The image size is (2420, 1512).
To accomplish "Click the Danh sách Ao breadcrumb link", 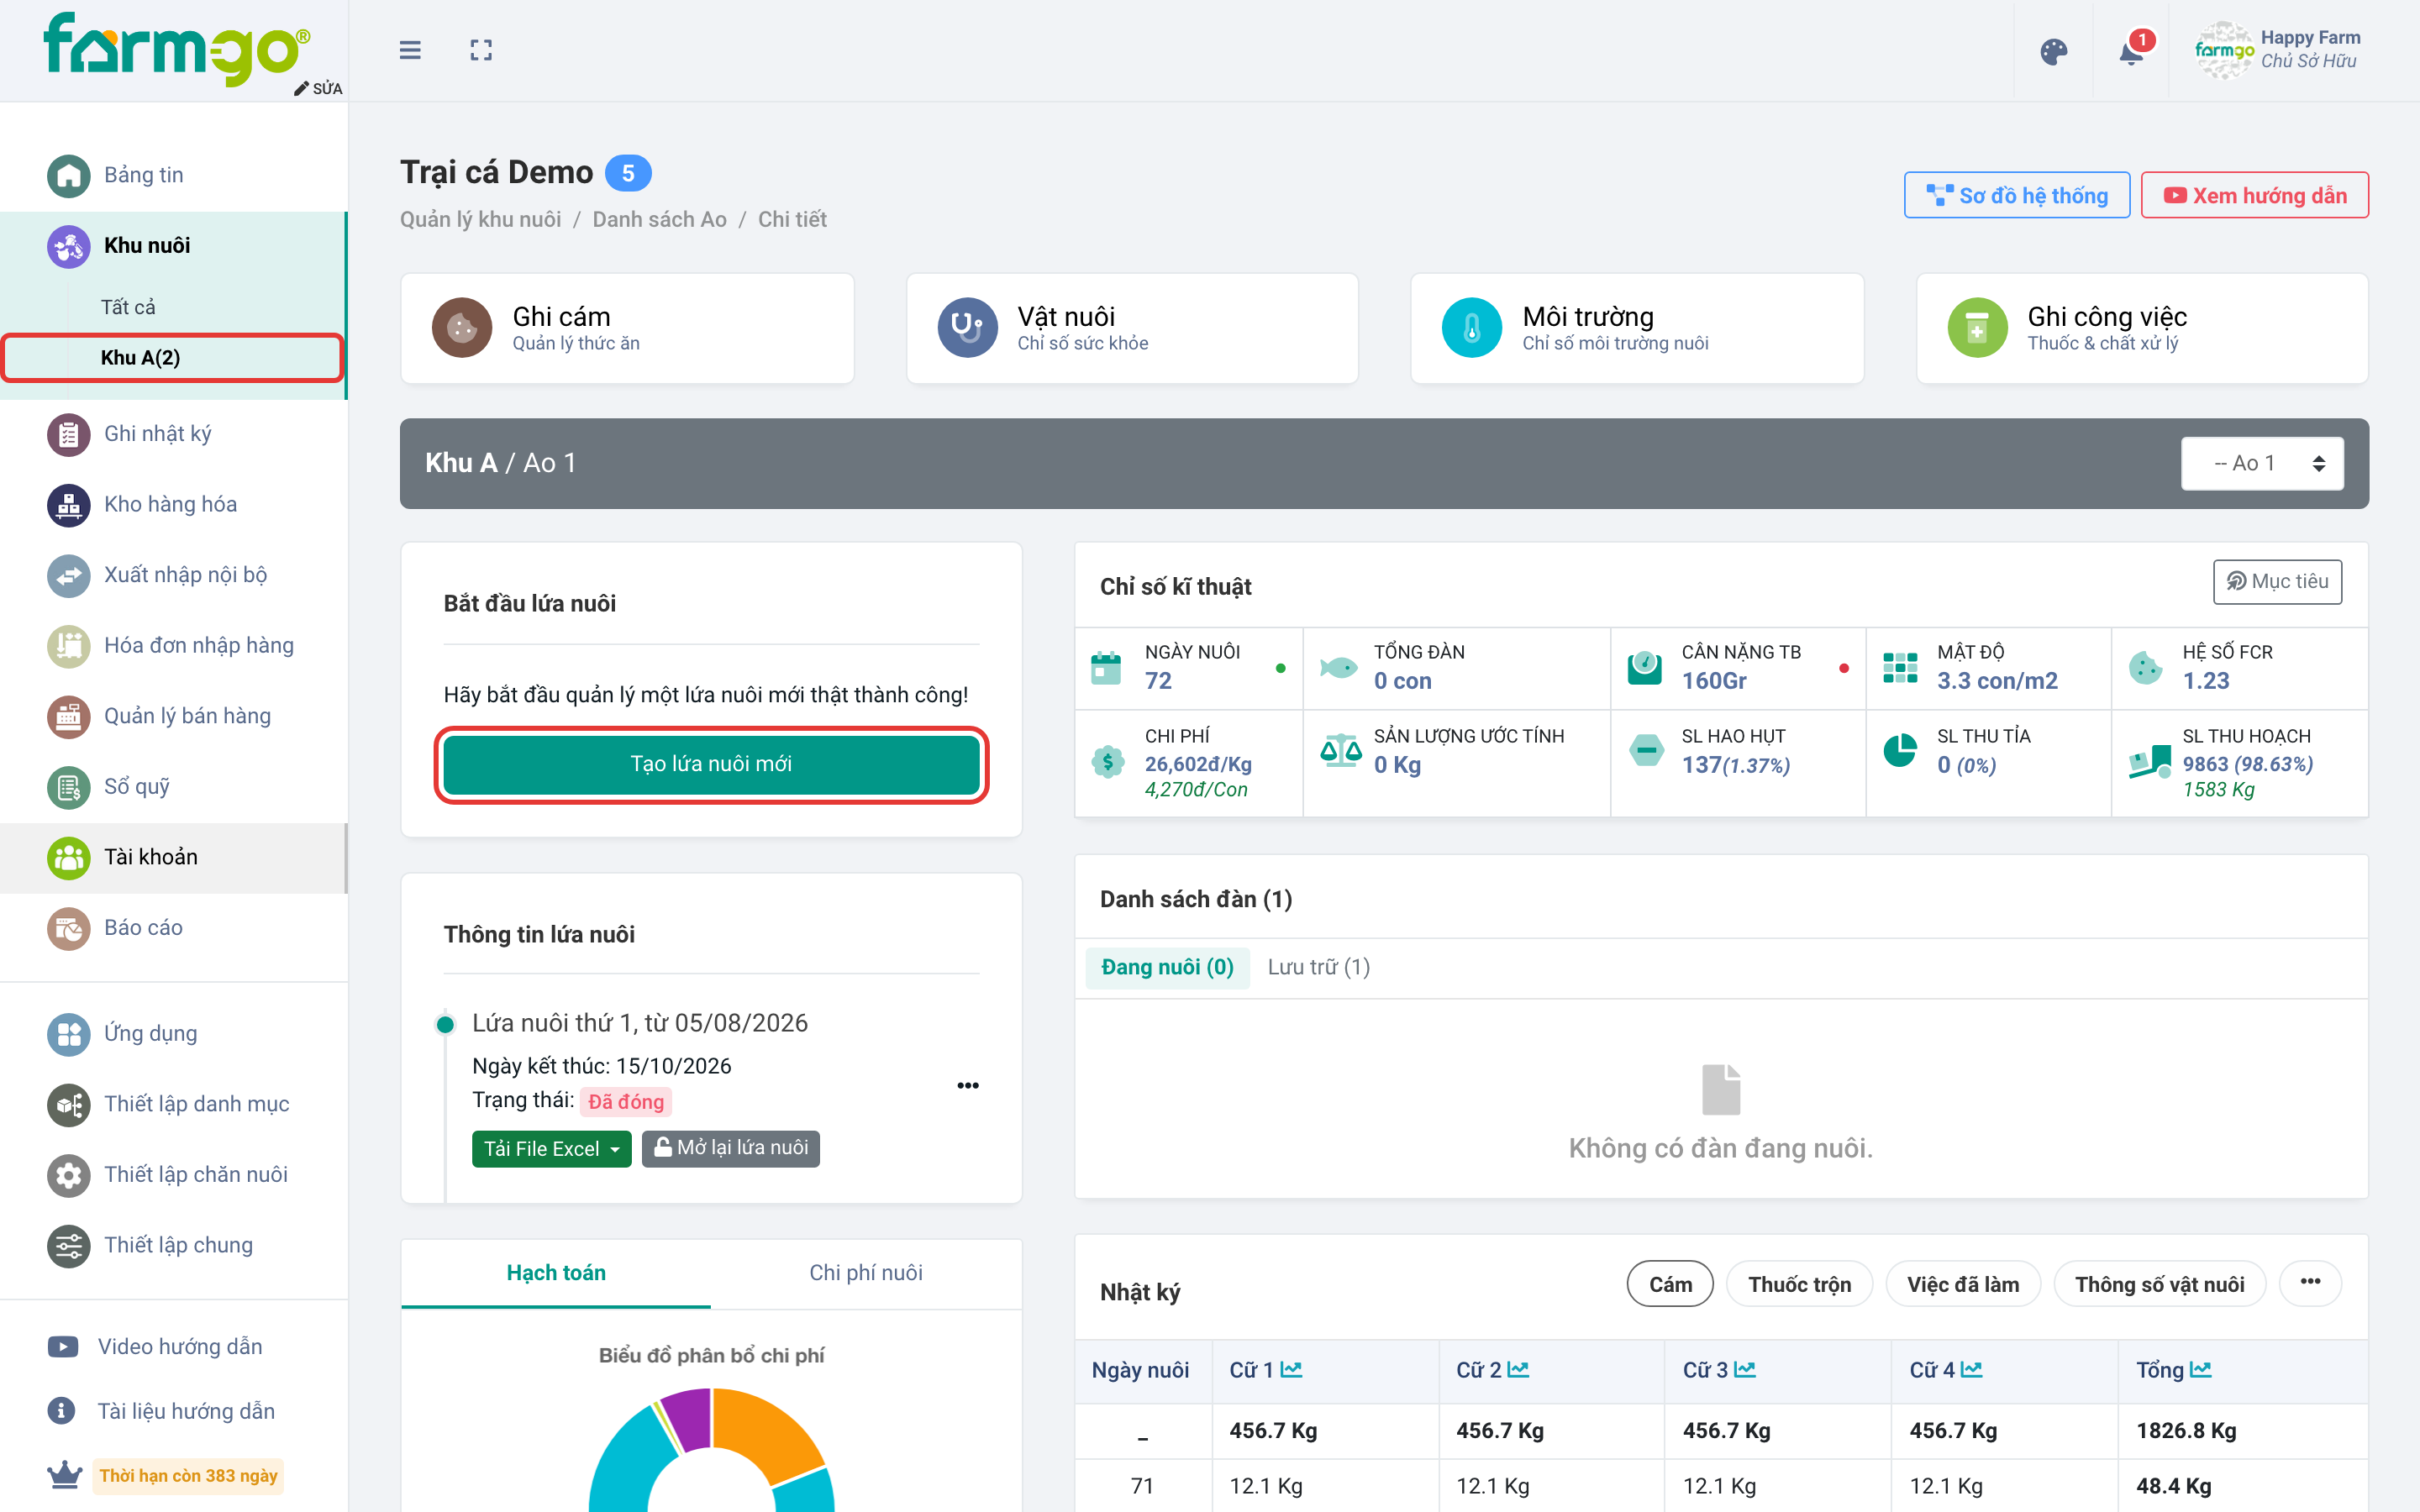I will click(659, 219).
